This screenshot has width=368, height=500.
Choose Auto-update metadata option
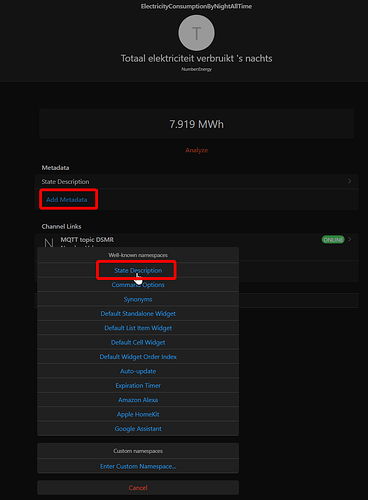point(138,371)
